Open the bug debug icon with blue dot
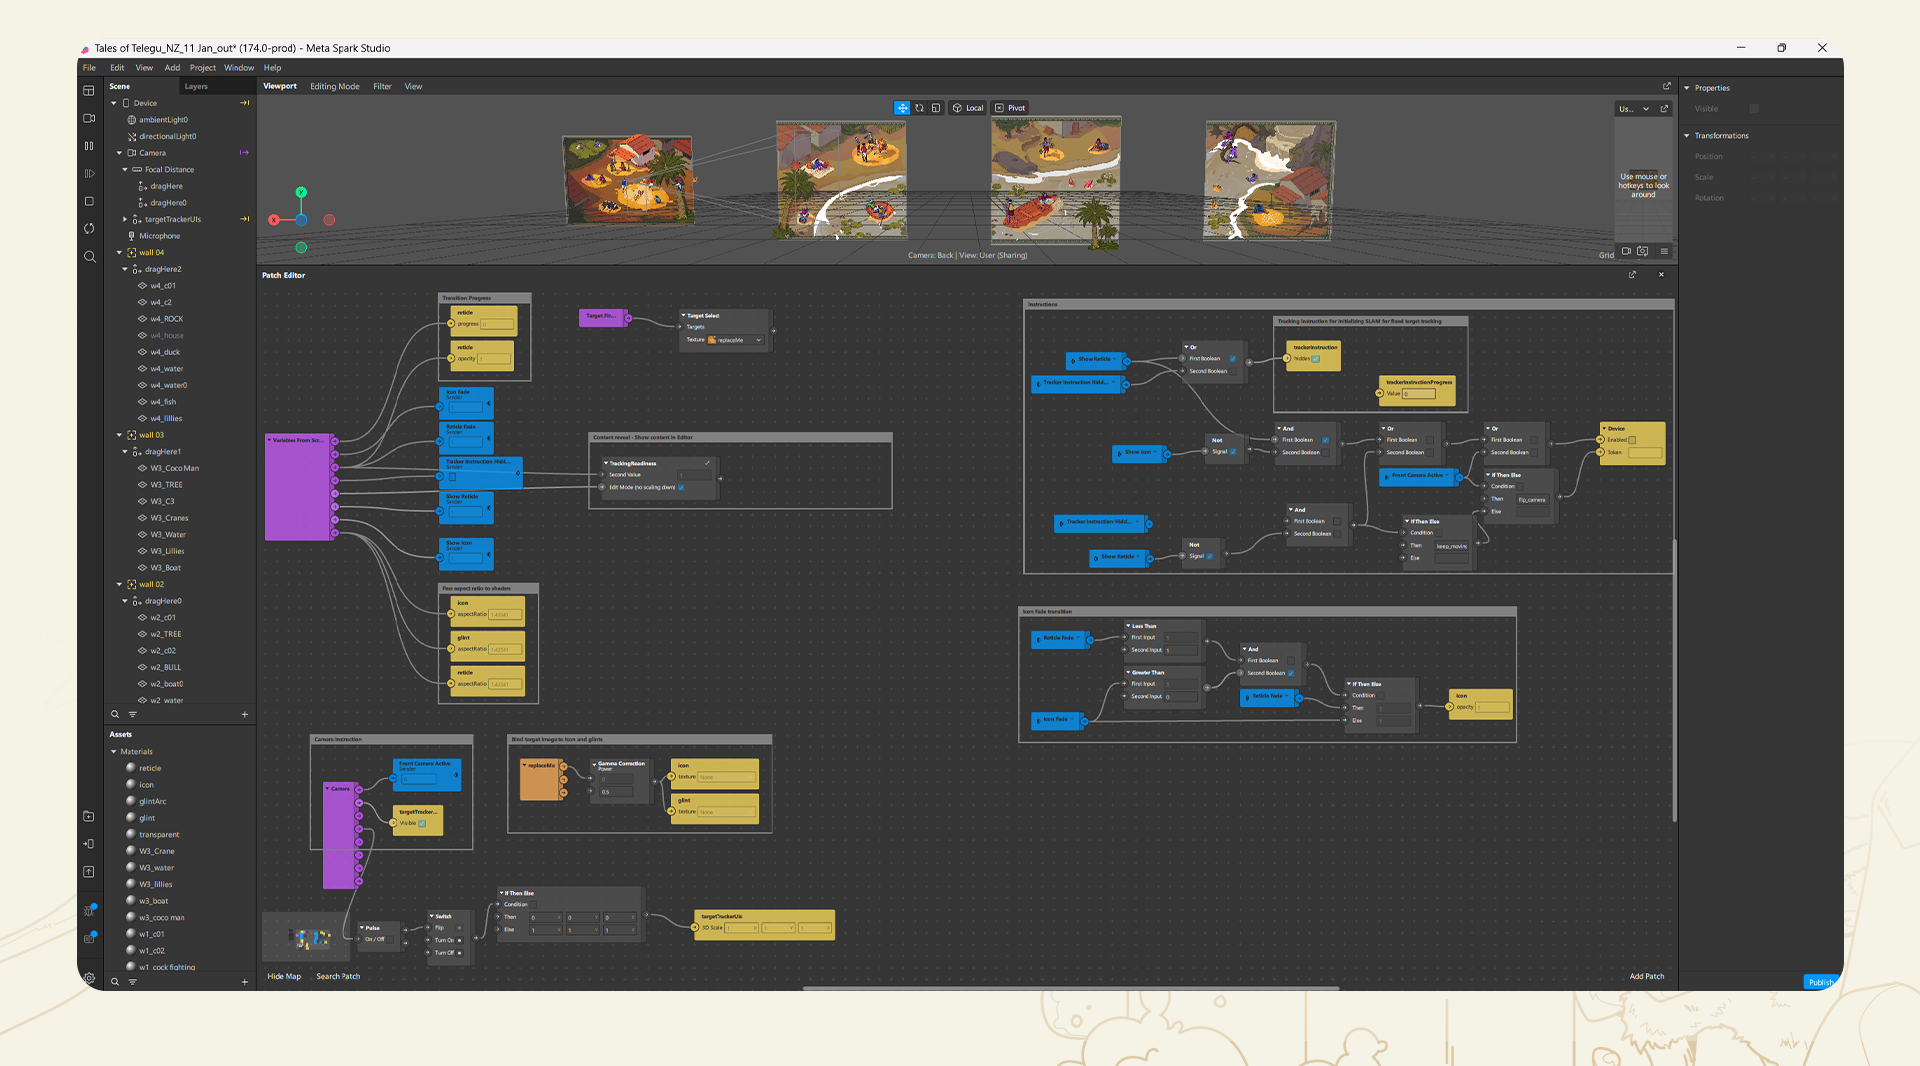This screenshot has height=1066, width=1920. click(x=89, y=910)
